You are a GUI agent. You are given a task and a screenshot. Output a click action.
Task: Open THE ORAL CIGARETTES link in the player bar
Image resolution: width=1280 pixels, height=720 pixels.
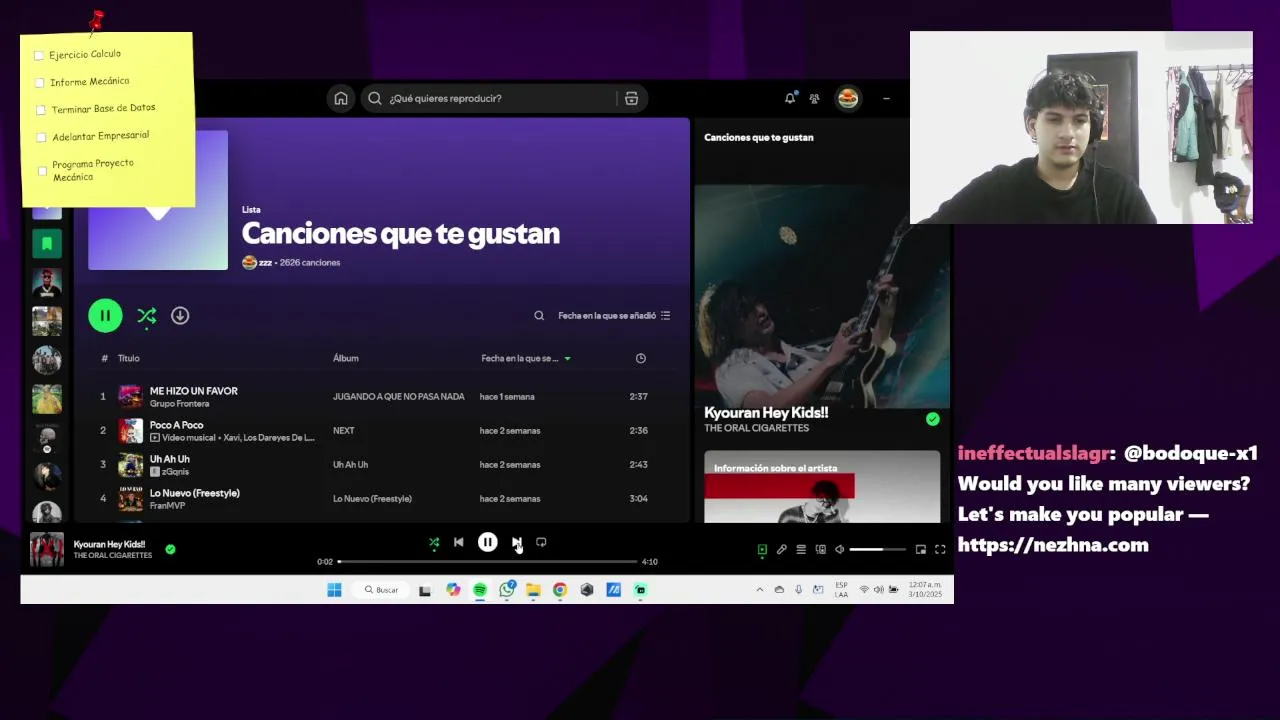pos(113,555)
